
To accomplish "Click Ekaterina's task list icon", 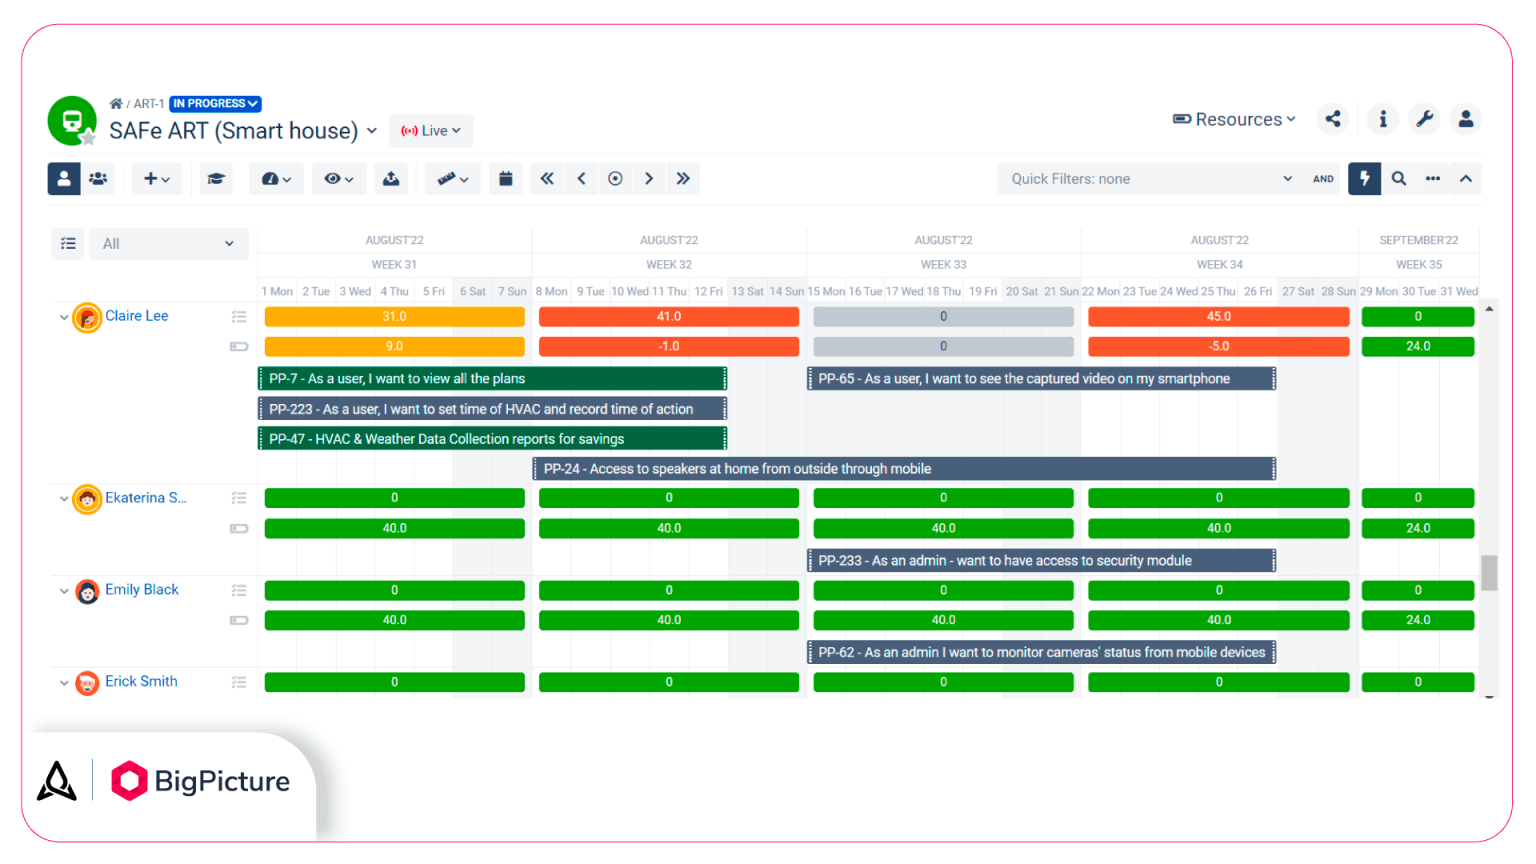I will [239, 498].
